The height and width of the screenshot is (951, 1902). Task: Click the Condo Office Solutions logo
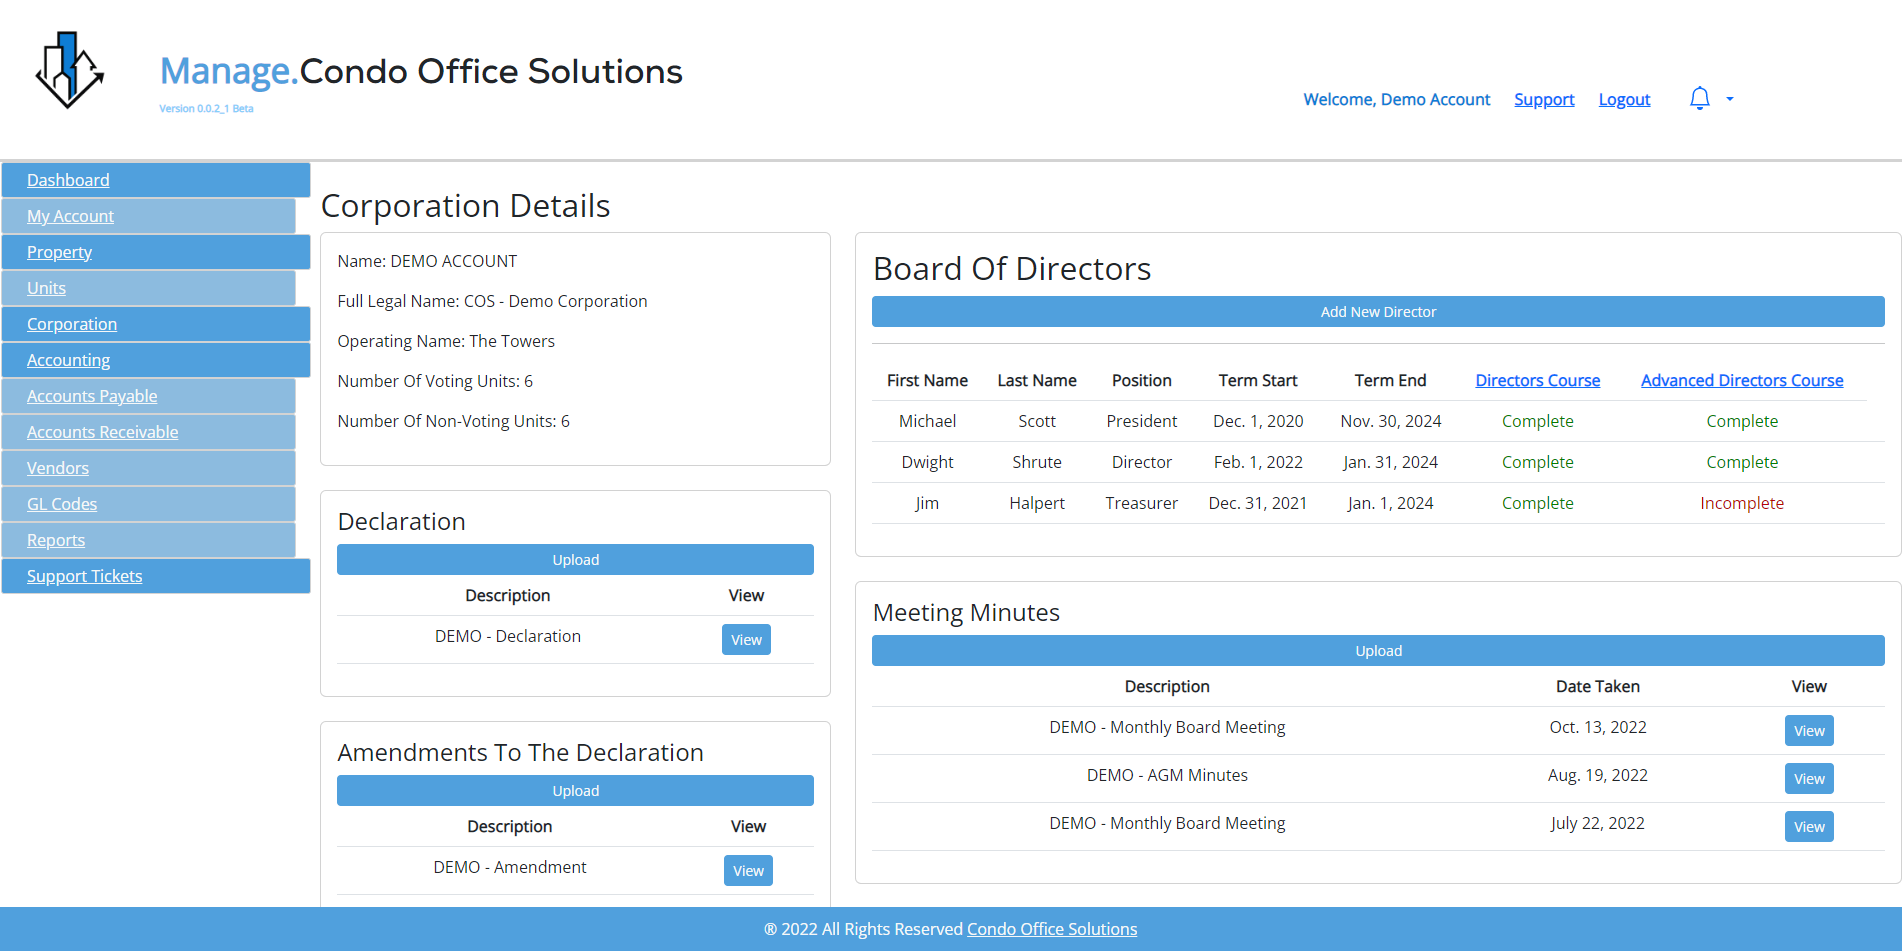pyautogui.click(x=66, y=70)
